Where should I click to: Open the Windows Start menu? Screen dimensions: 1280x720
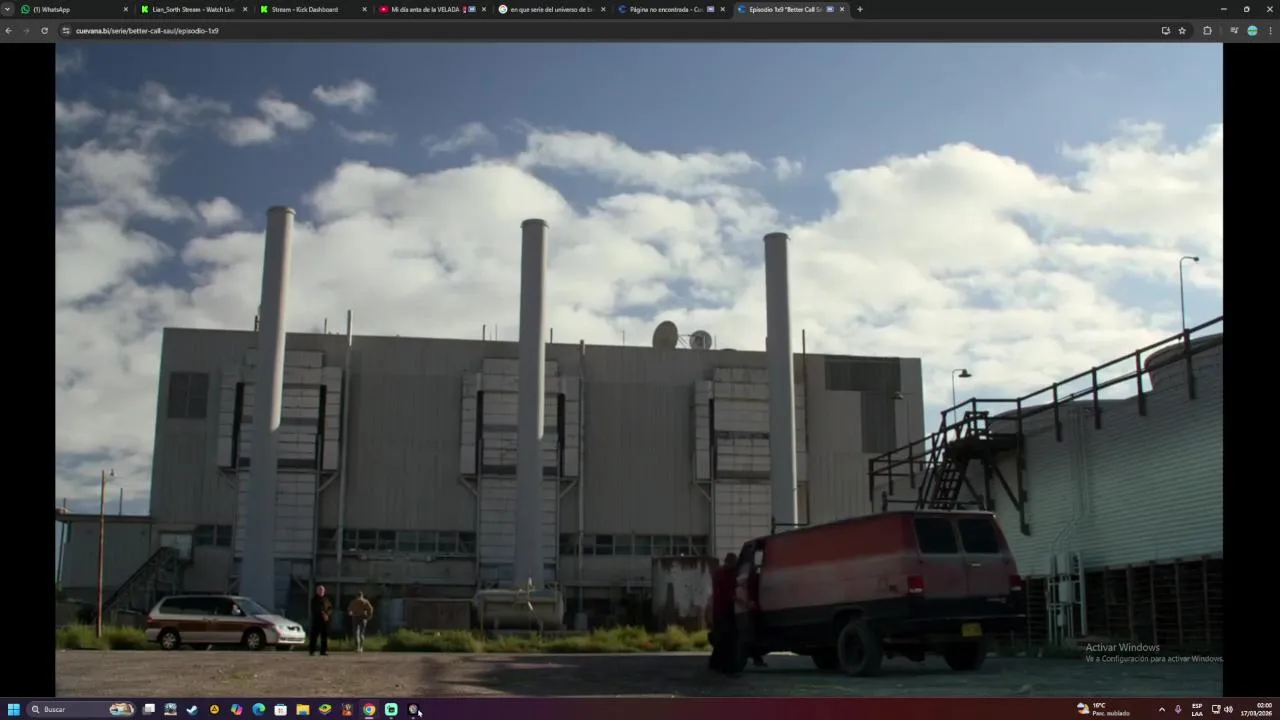coord(14,709)
